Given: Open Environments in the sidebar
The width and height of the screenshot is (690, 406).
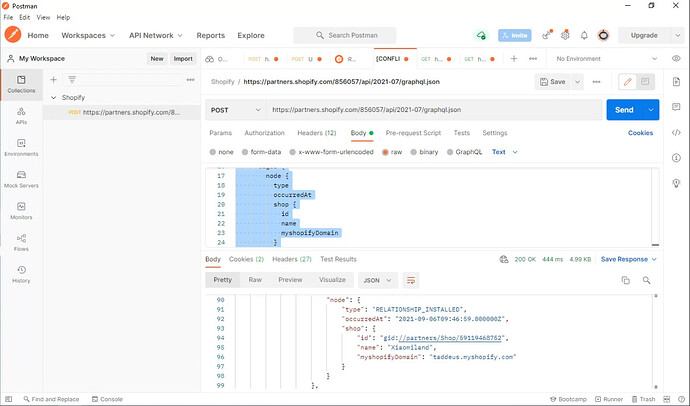Looking at the screenshot, I should coord(21,147).
